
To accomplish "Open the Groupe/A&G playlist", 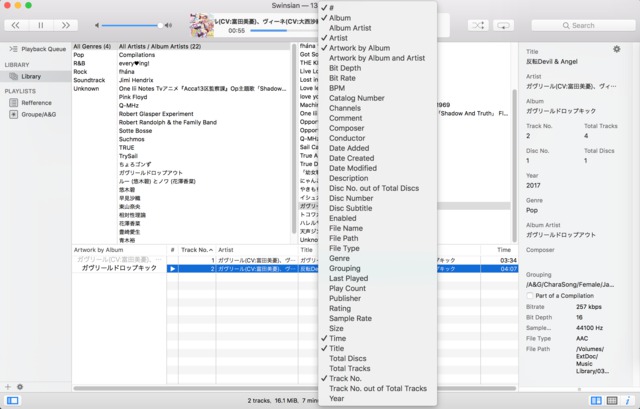I will [x=40, y=114].
